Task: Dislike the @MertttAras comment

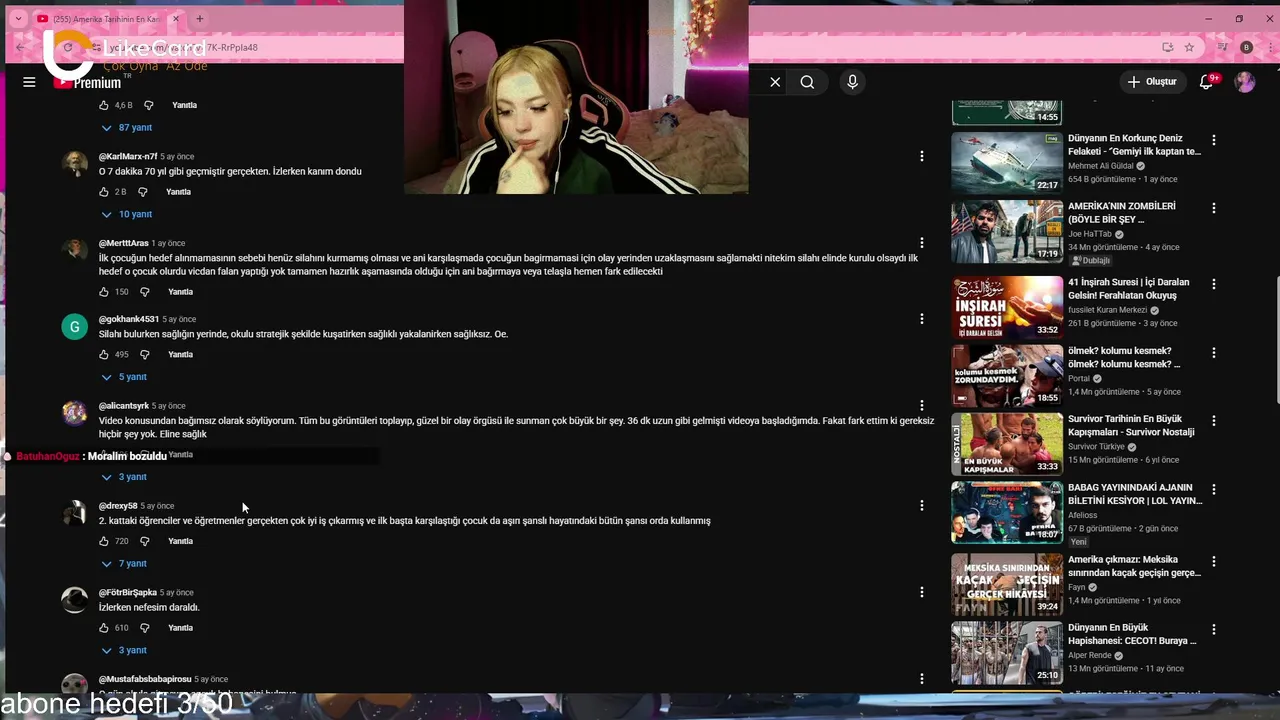Action: (x=145, y=292)
